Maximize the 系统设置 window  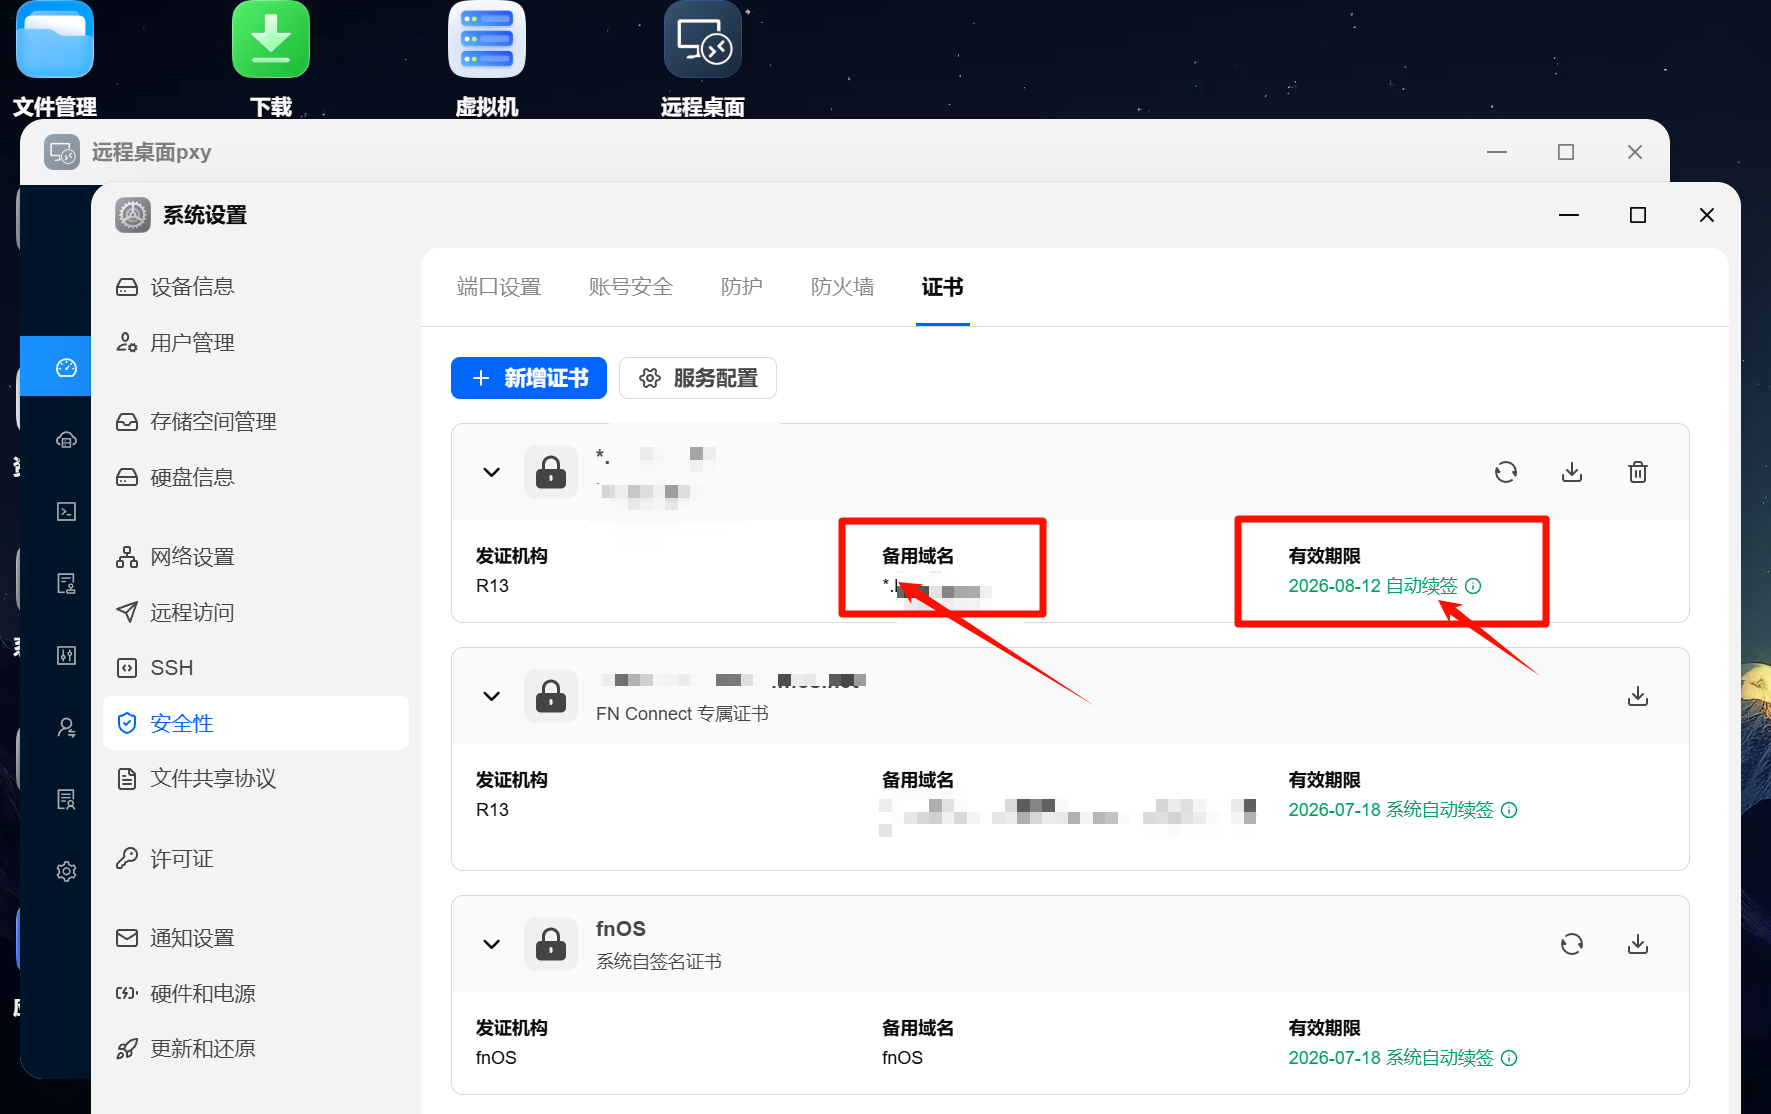click(1638, 215)
